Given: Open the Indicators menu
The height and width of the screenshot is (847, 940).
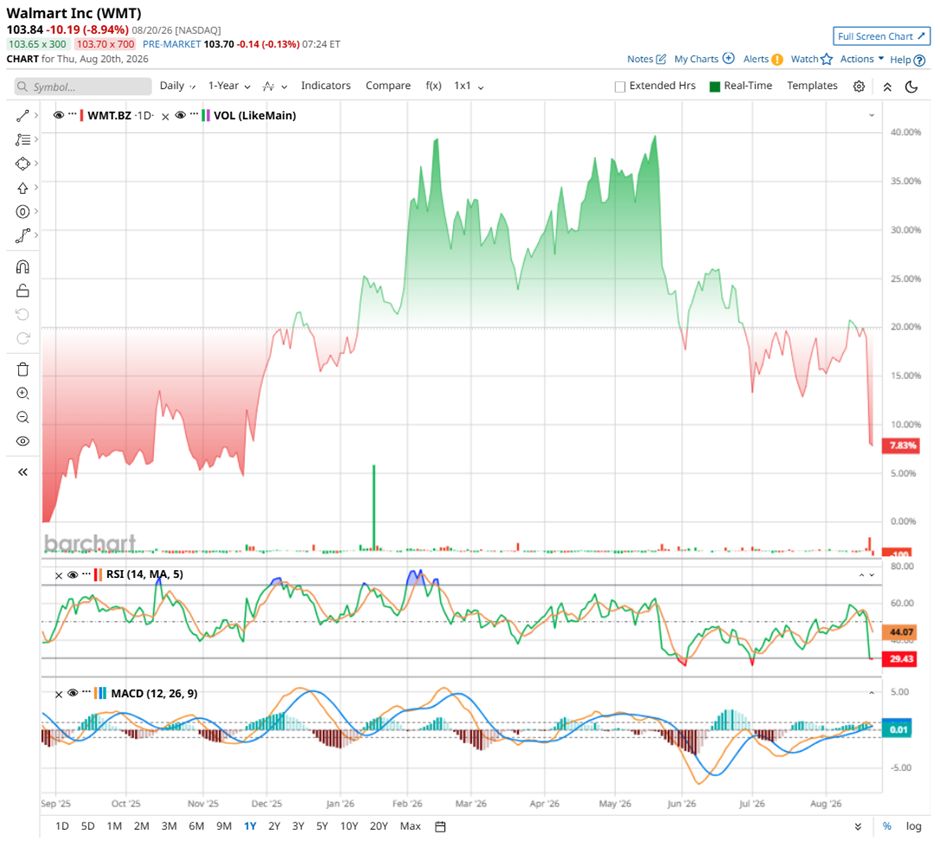Looking at the screenshot, I should 326,86.
